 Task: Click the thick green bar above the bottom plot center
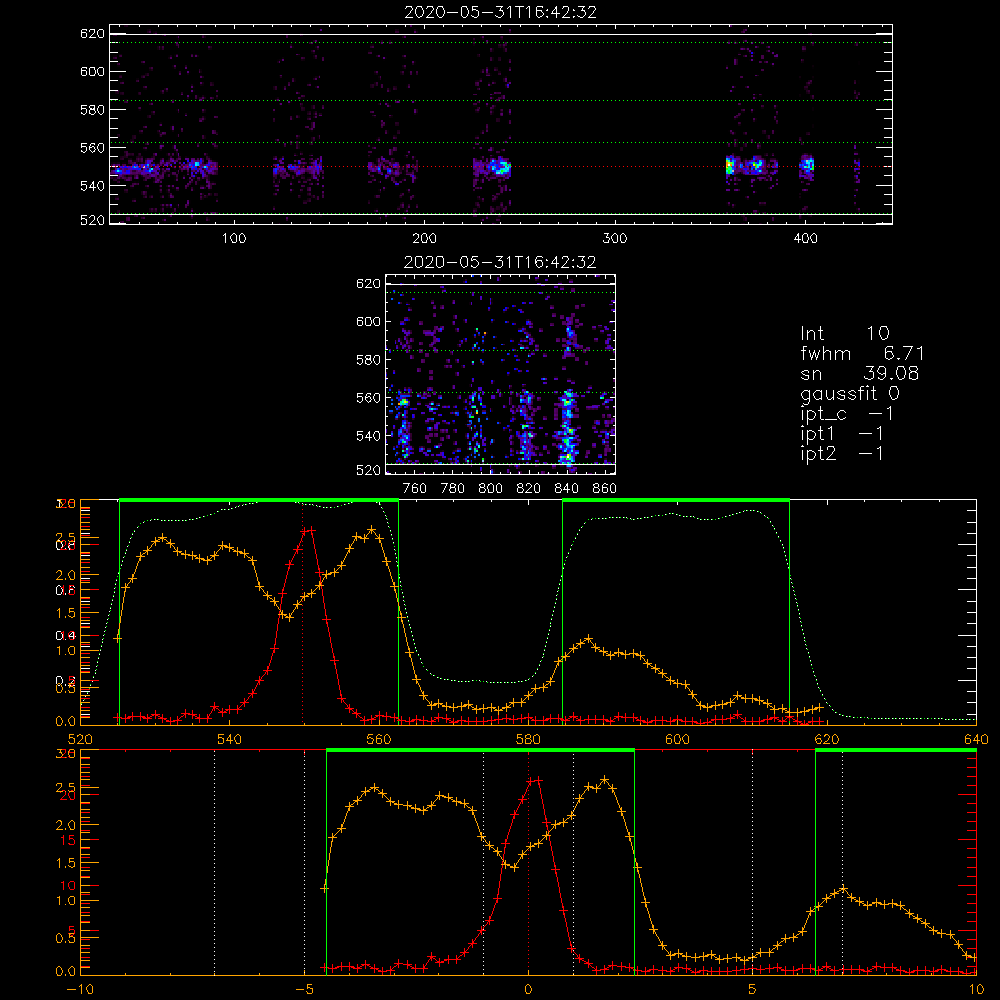click(480, 751)
